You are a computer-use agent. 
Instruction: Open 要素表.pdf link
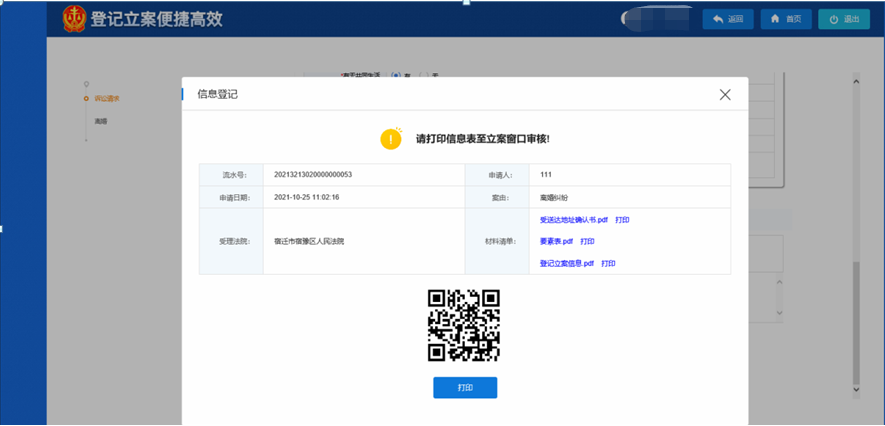[x=556, y=242]
